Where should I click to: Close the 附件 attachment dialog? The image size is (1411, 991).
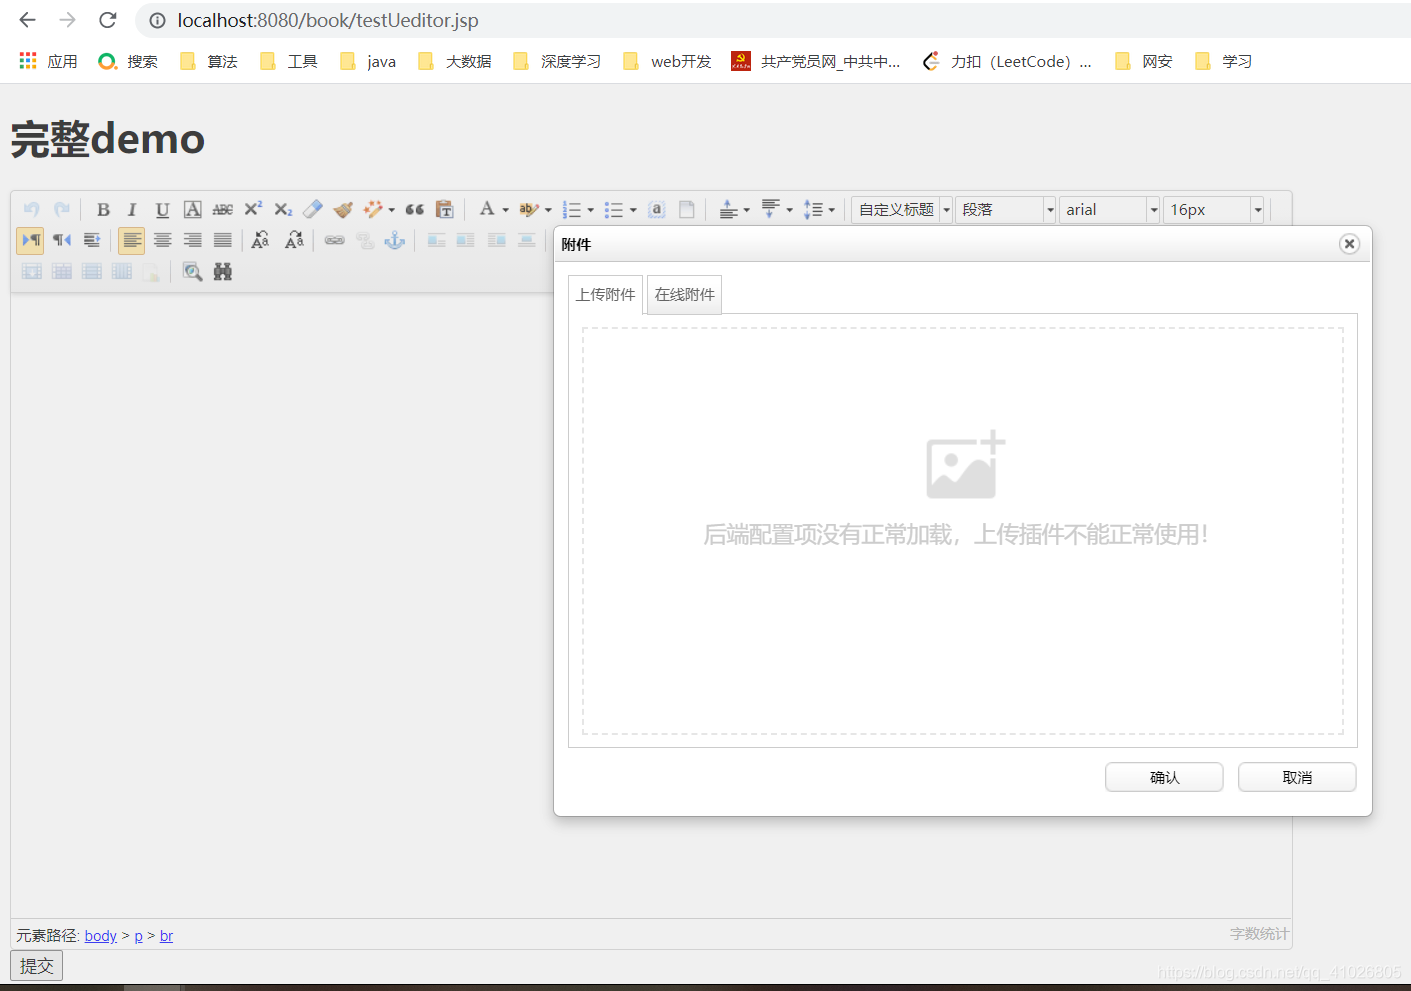click(x=1349, y=244)
